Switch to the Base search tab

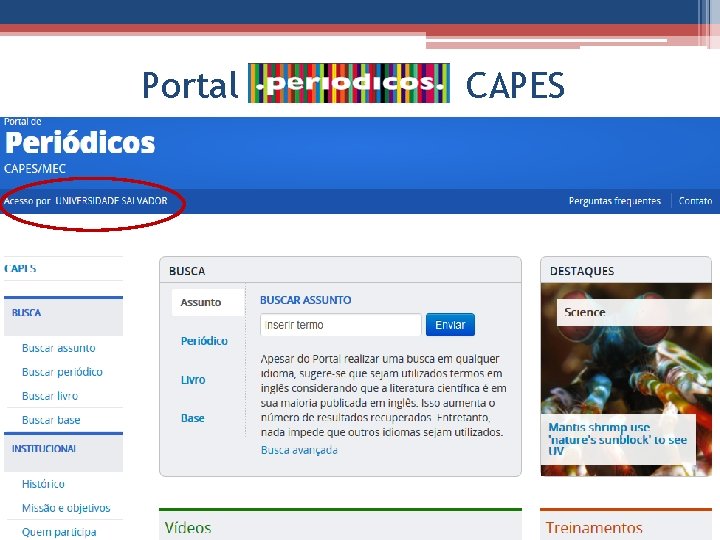coord(192,418)
